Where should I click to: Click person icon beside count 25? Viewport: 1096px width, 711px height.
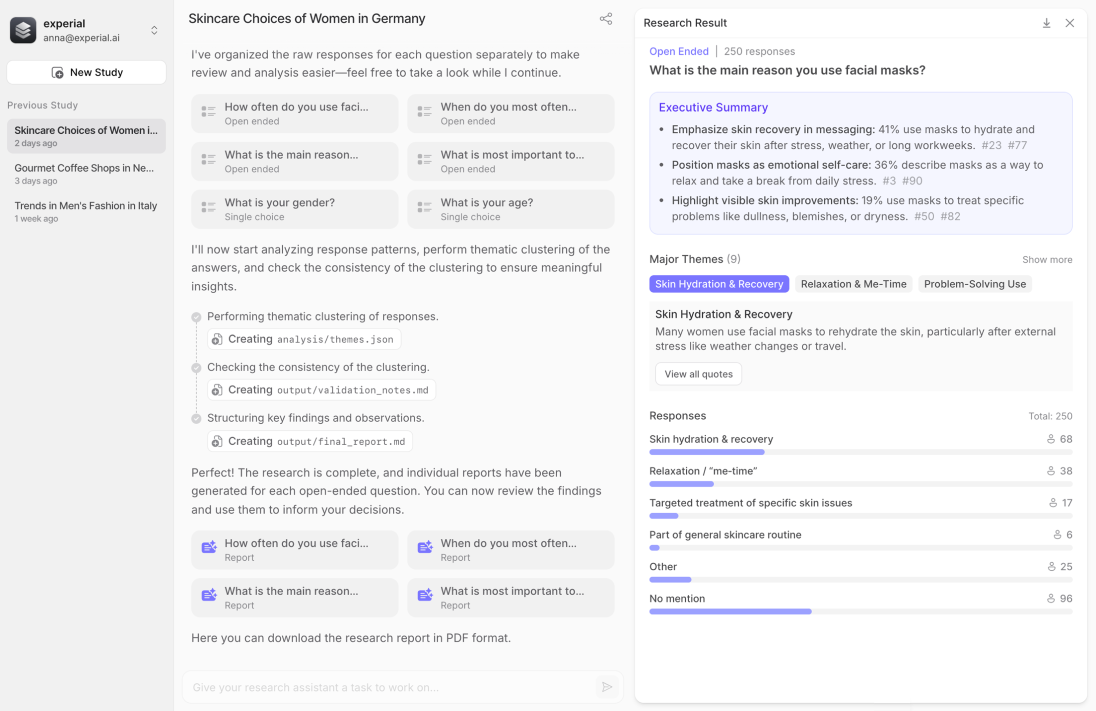coord(1051,566)
